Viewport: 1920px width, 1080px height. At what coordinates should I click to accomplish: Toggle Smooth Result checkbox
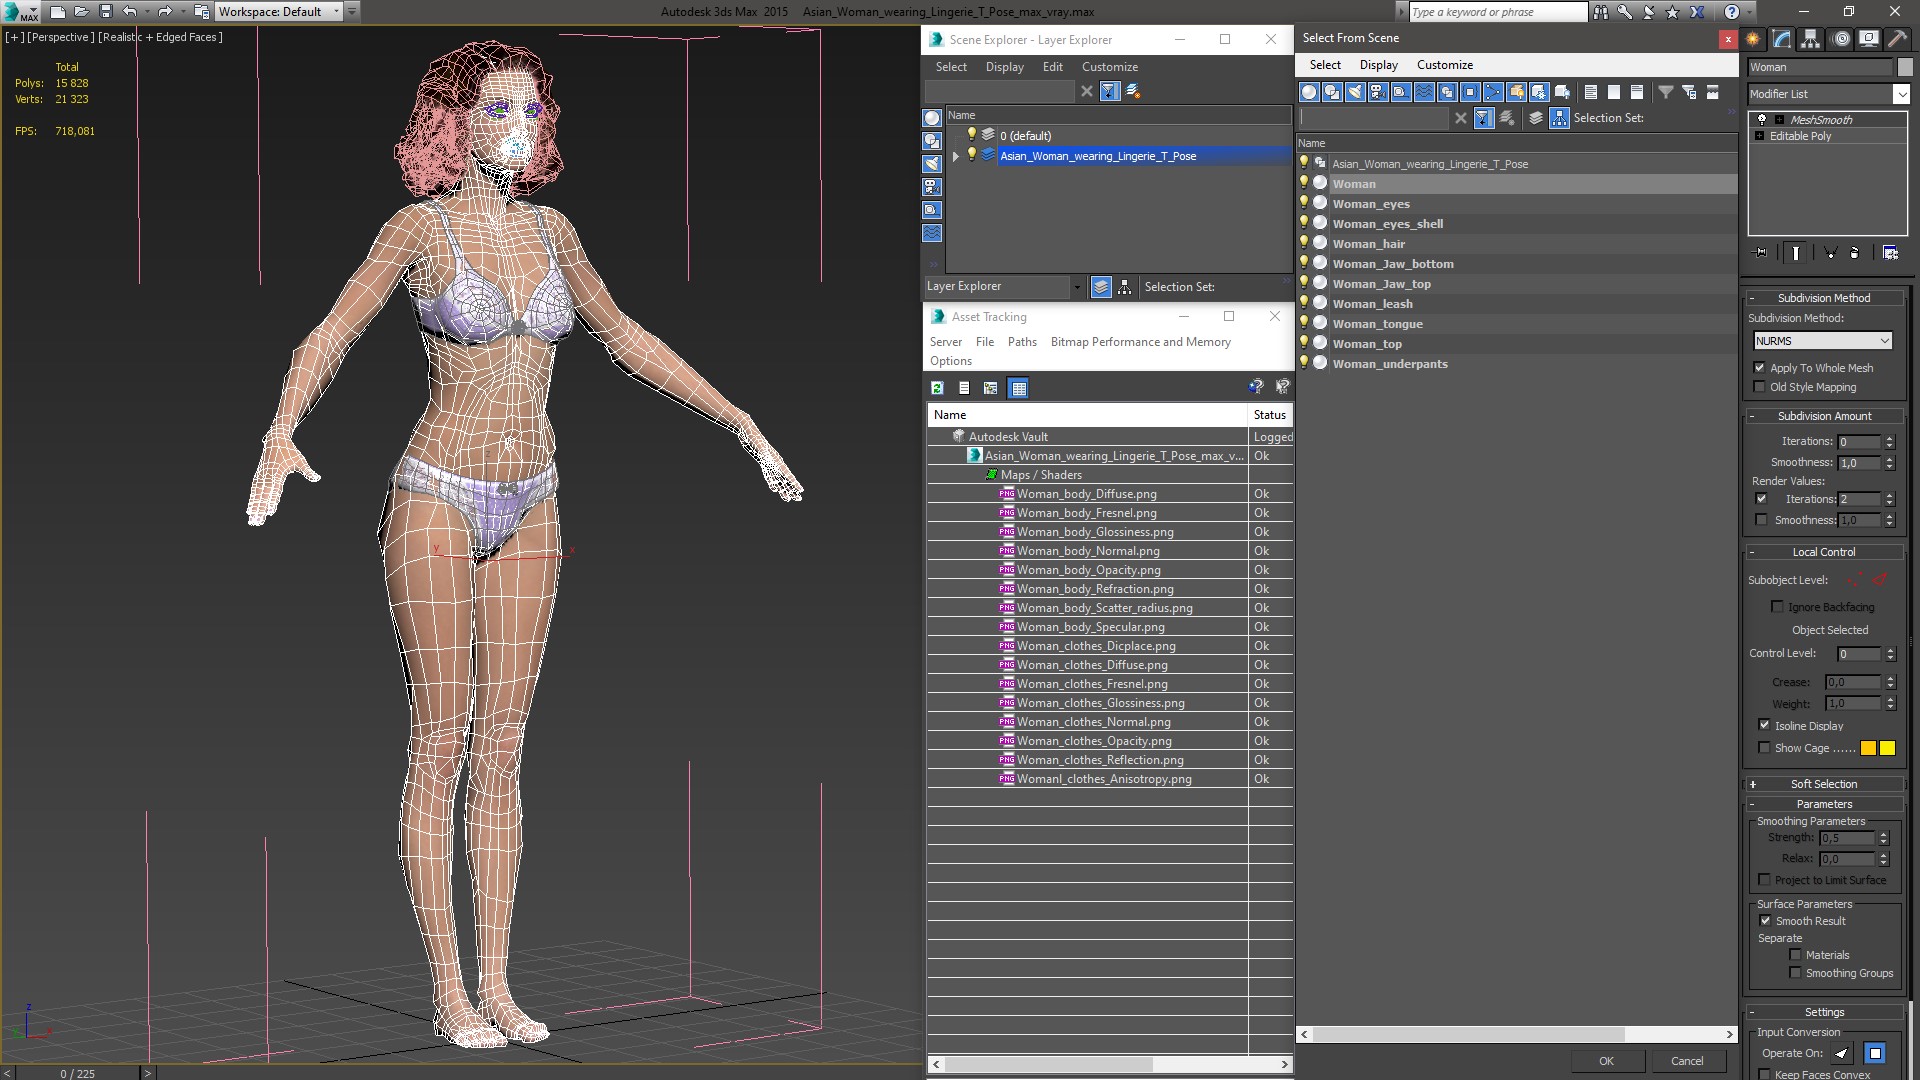(x=1765, y=921)
